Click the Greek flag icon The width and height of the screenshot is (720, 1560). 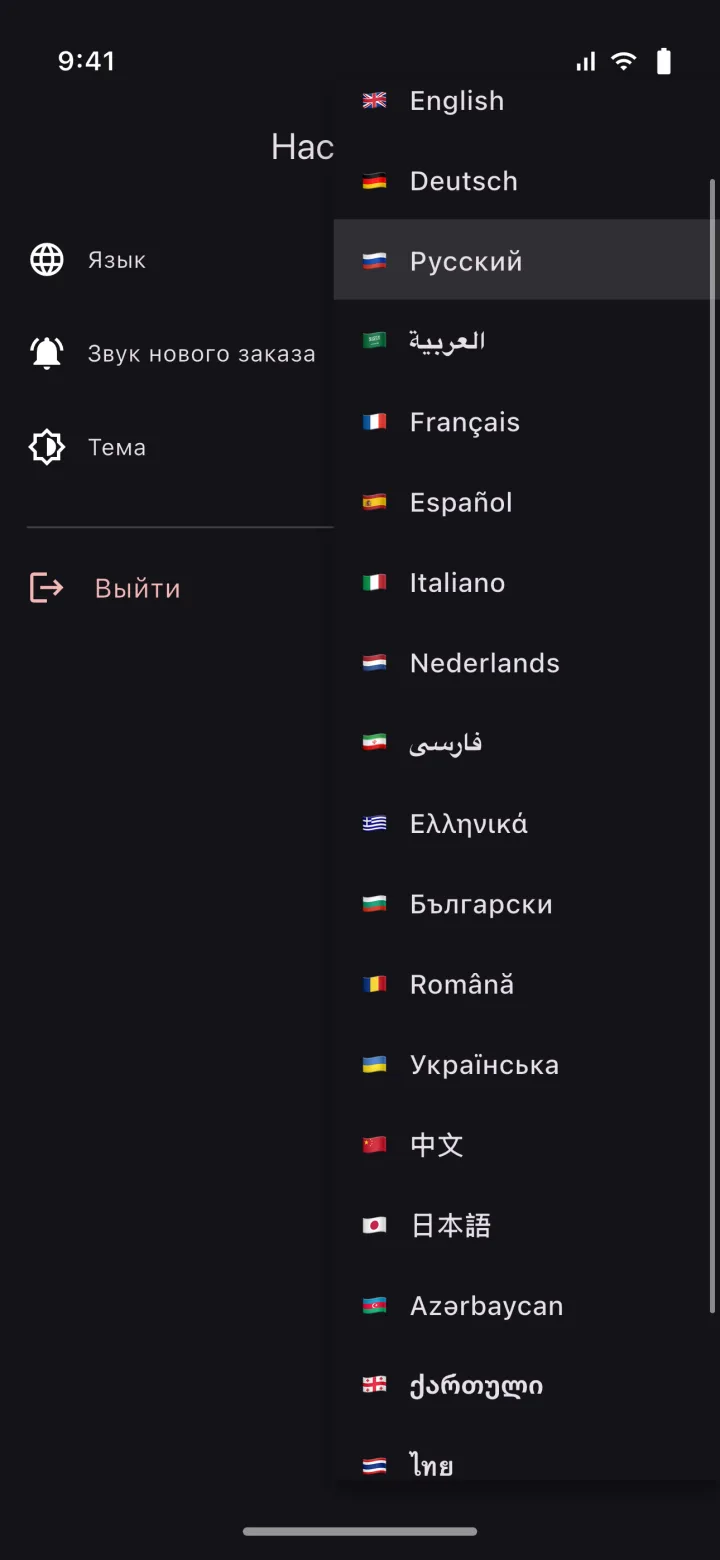pyautogui.click(x=374, y=823)
